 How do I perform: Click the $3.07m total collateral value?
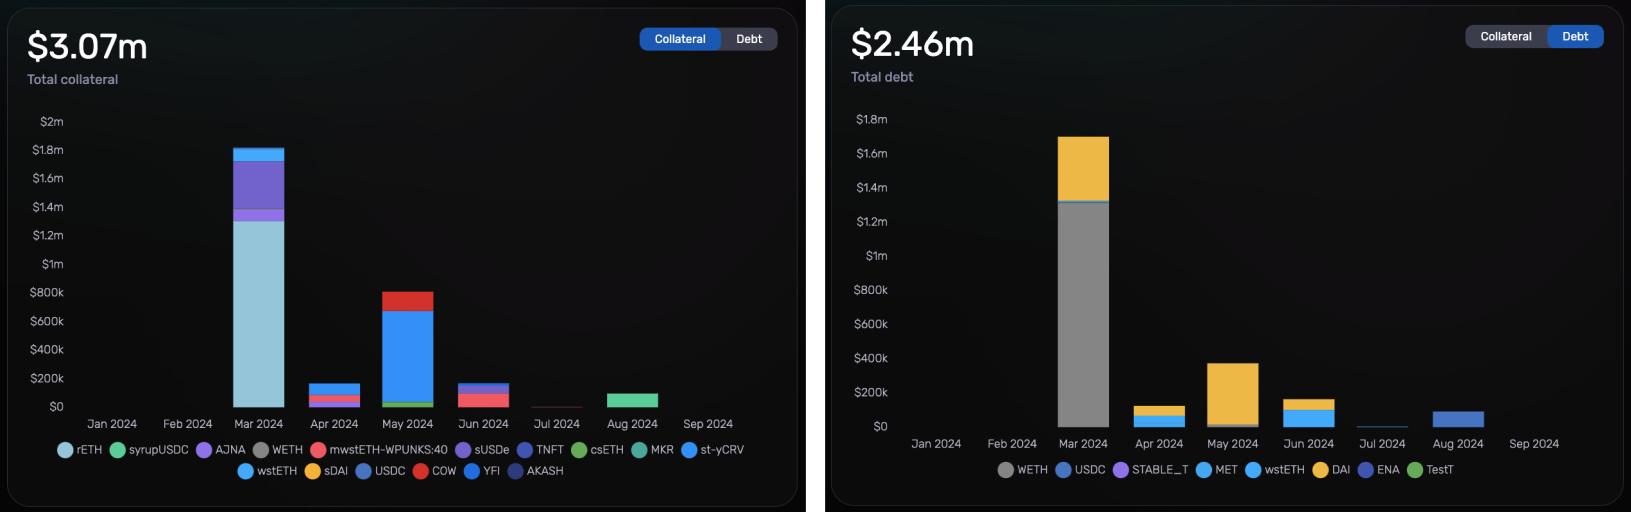point(87,46)
